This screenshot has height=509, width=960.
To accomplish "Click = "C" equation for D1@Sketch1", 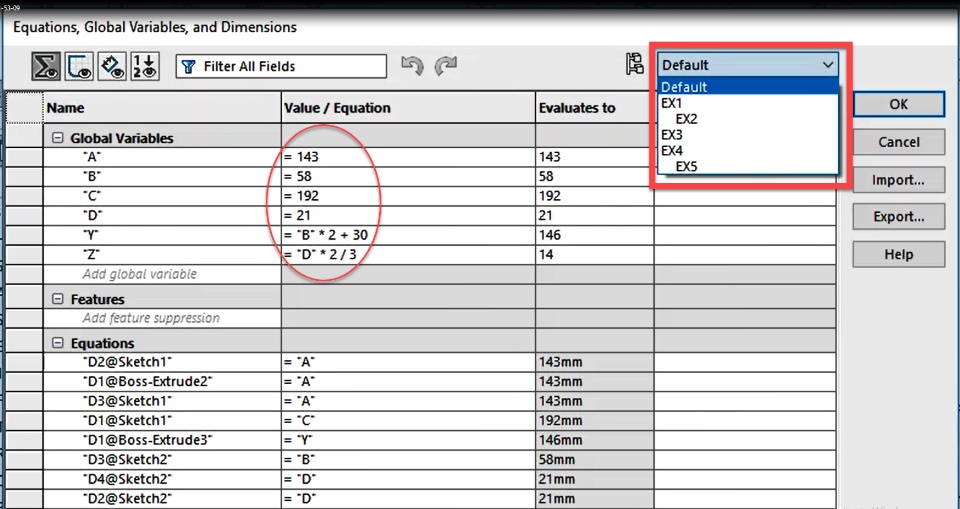I will click(408, 421).
